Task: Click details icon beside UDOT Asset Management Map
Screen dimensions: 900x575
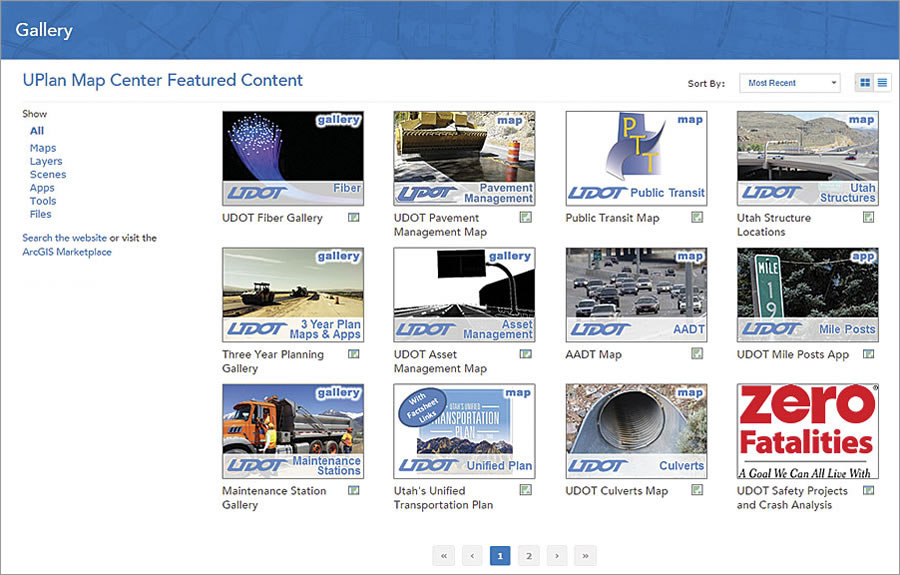Action: [525, 354]
